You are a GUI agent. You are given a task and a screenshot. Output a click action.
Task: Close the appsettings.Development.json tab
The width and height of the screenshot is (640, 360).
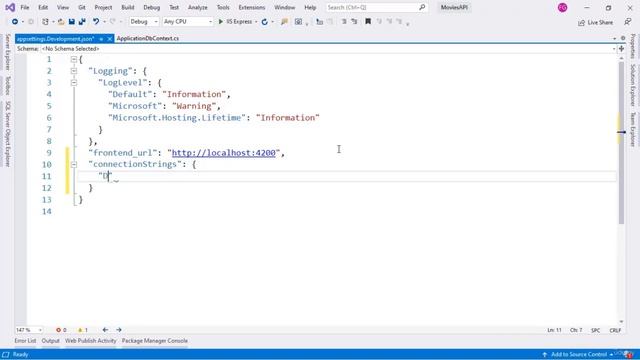[x=109, y=39]
